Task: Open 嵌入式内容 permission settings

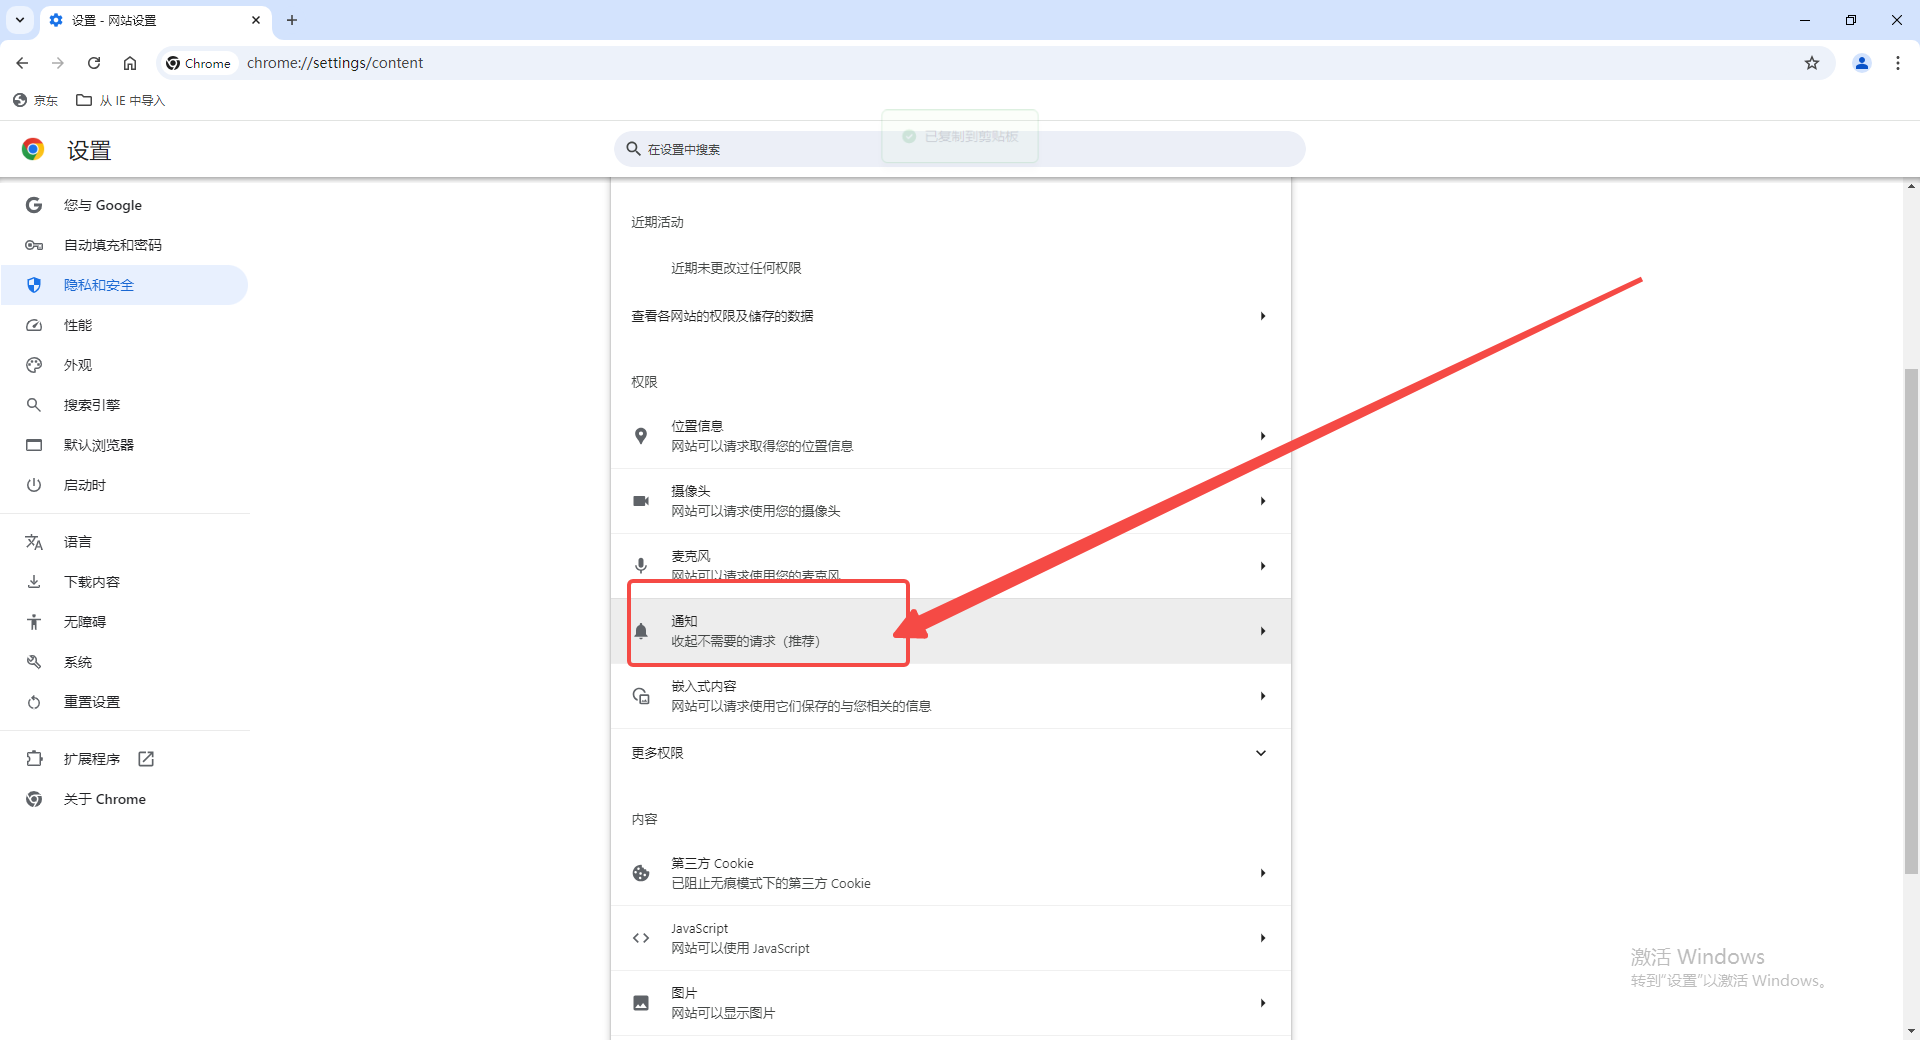Action: click(x=950, y=696)
